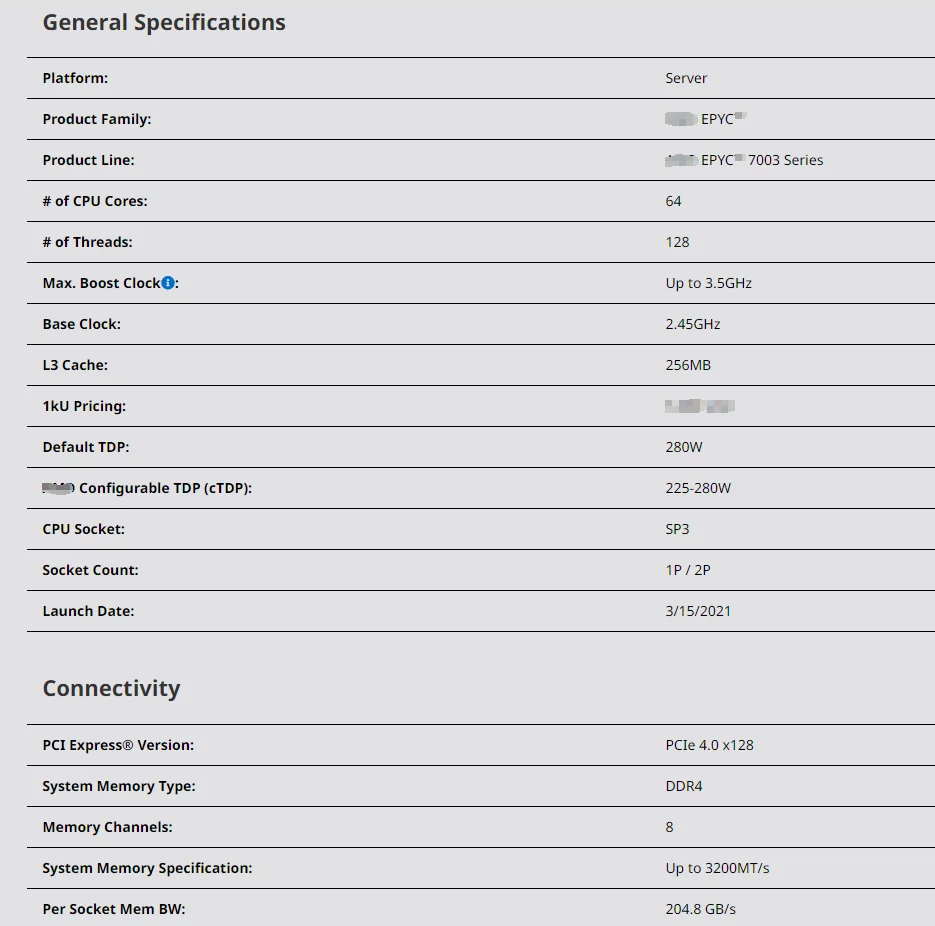The height and width of the screenshot is (926, 935).
Task: Click the blurred 1kU Pricing value
Action: tap(700, 406)
